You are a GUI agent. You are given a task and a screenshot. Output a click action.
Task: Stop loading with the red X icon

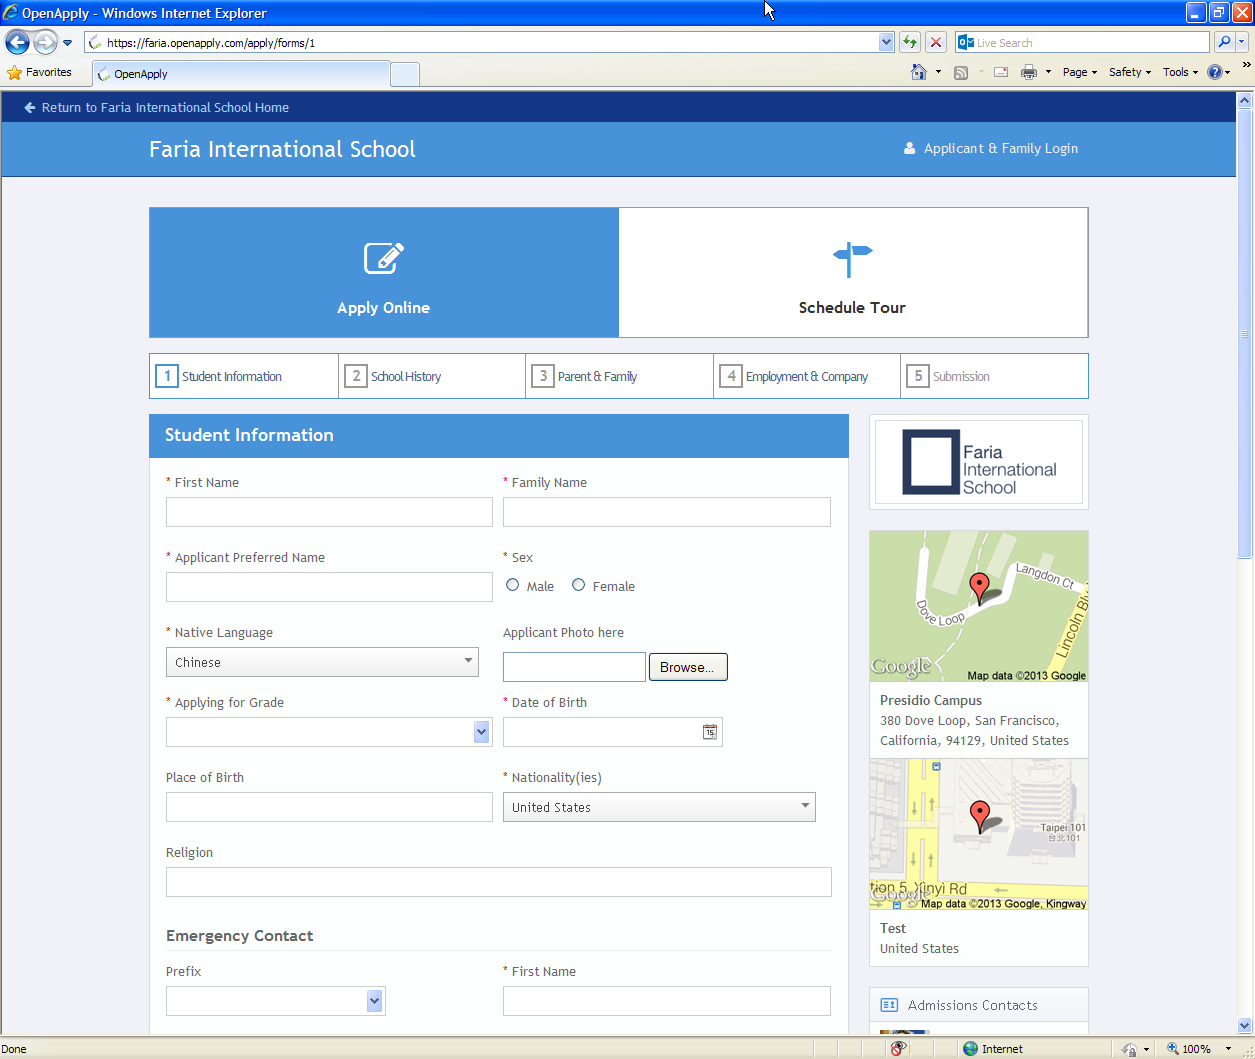tap(936, 42)
